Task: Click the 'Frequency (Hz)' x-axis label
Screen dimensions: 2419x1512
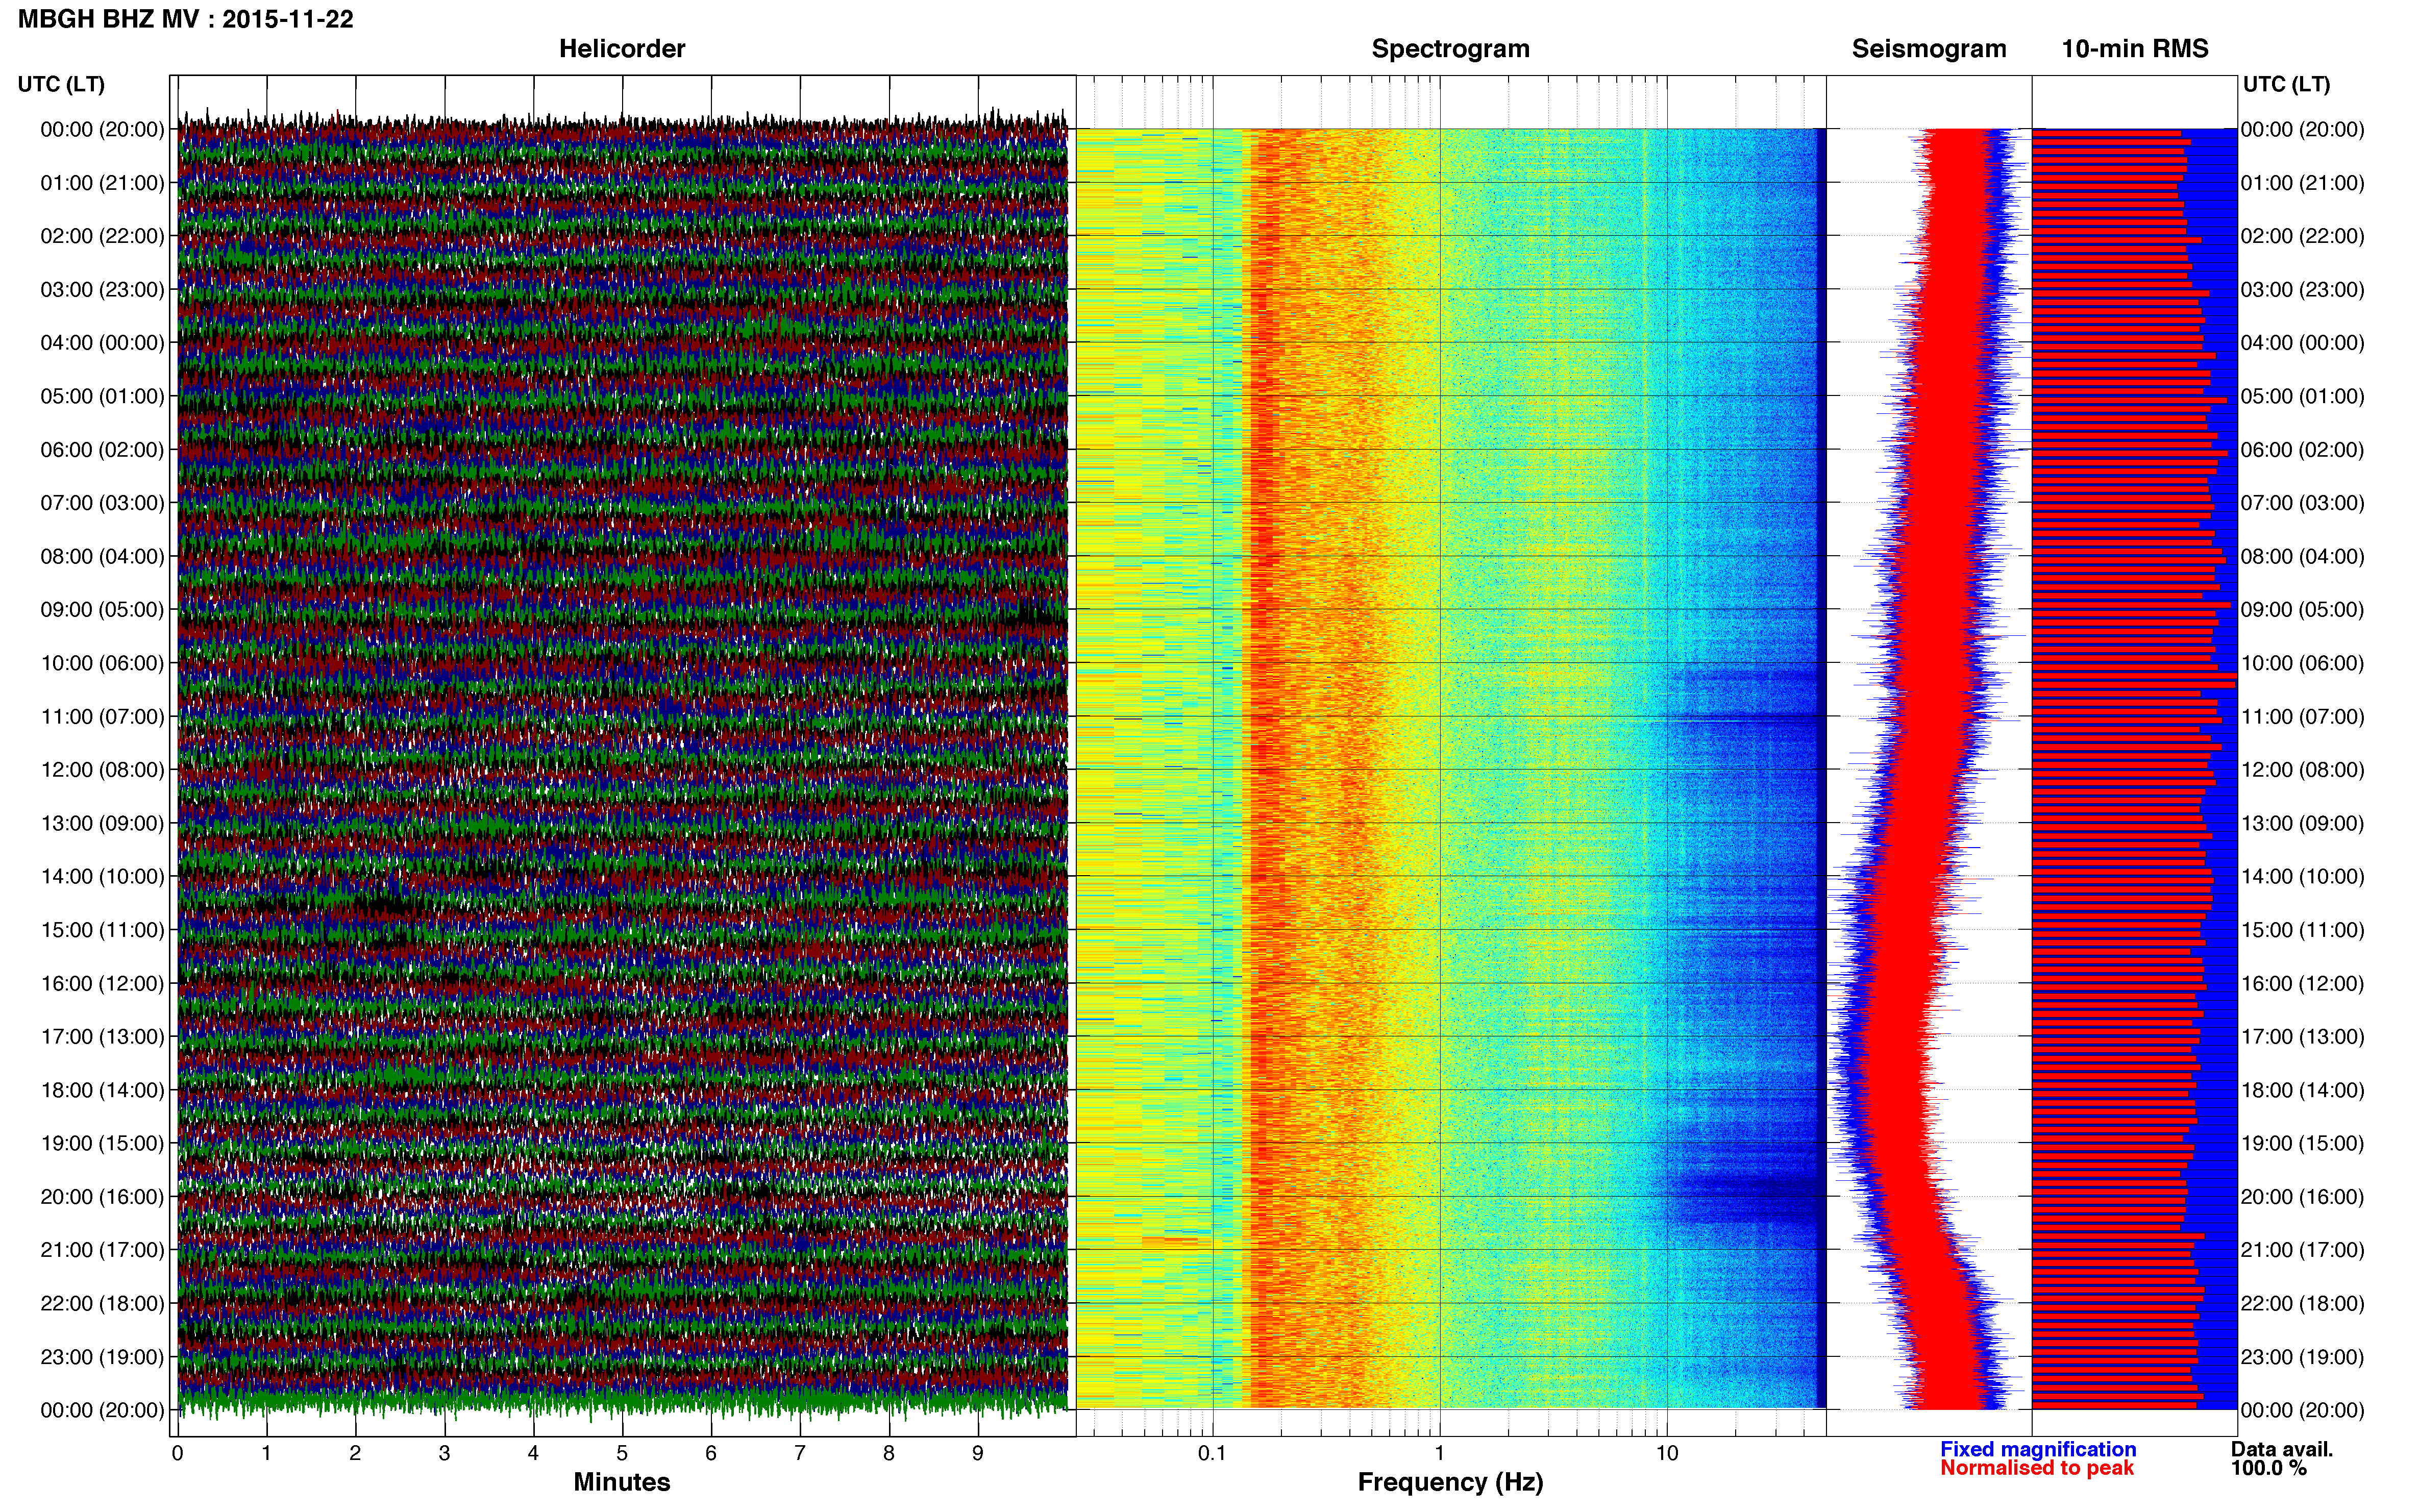Action: (1450, 1483)
